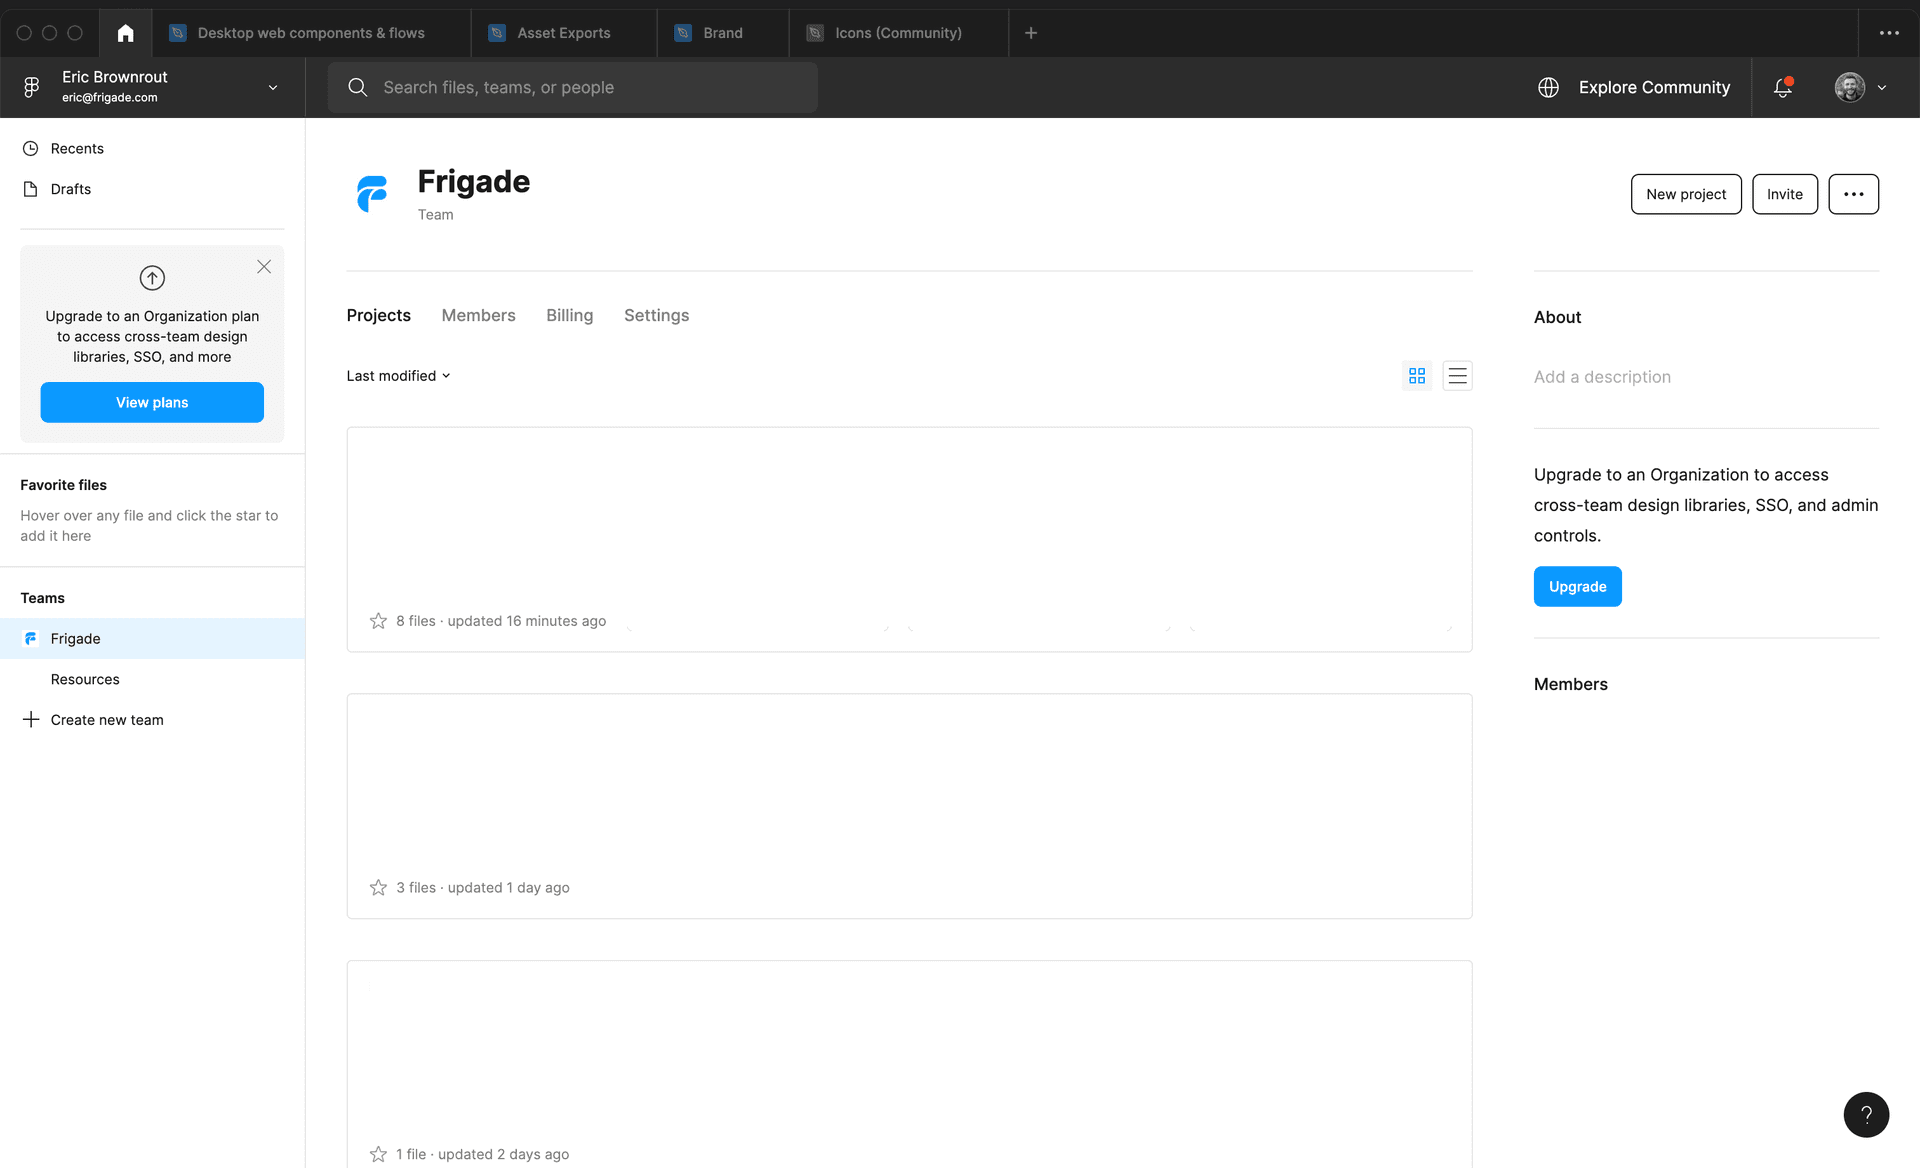The height and width of the screenshot is (1168, 1920).
Task: Click the Explore Community globe icon
Action: click(x=1548, y=87)
